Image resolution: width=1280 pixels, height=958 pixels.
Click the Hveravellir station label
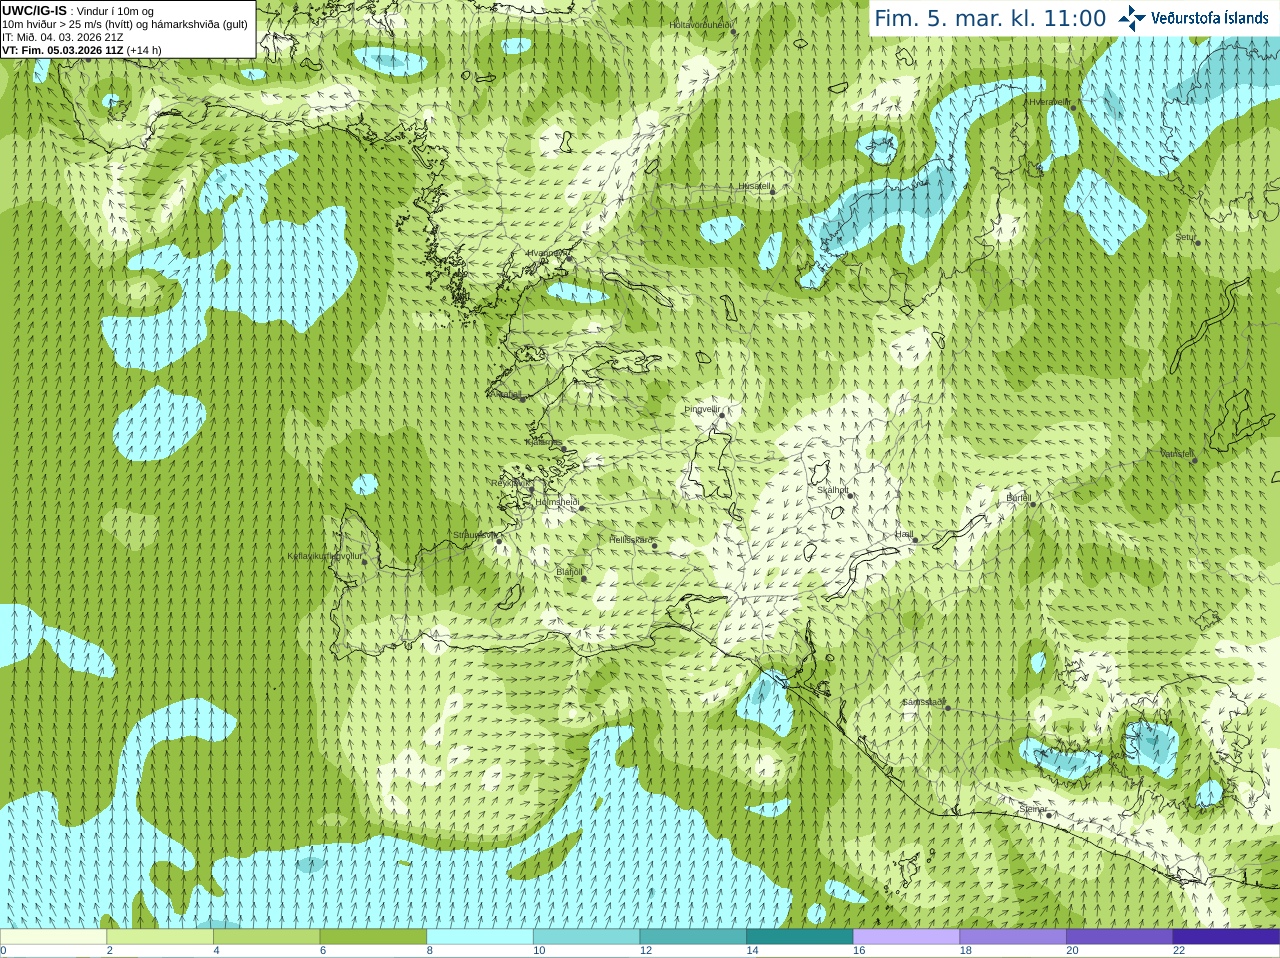coord(1050,102)
